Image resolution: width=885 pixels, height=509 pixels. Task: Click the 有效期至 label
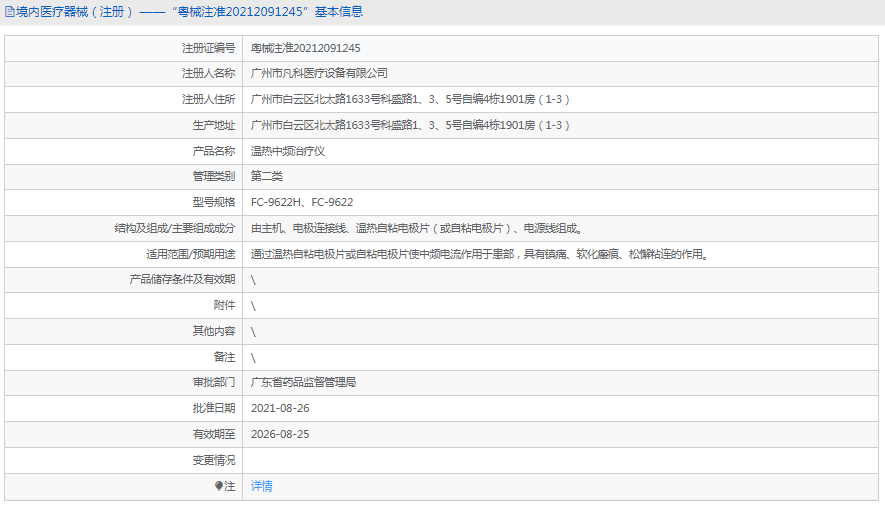[213, 434]
